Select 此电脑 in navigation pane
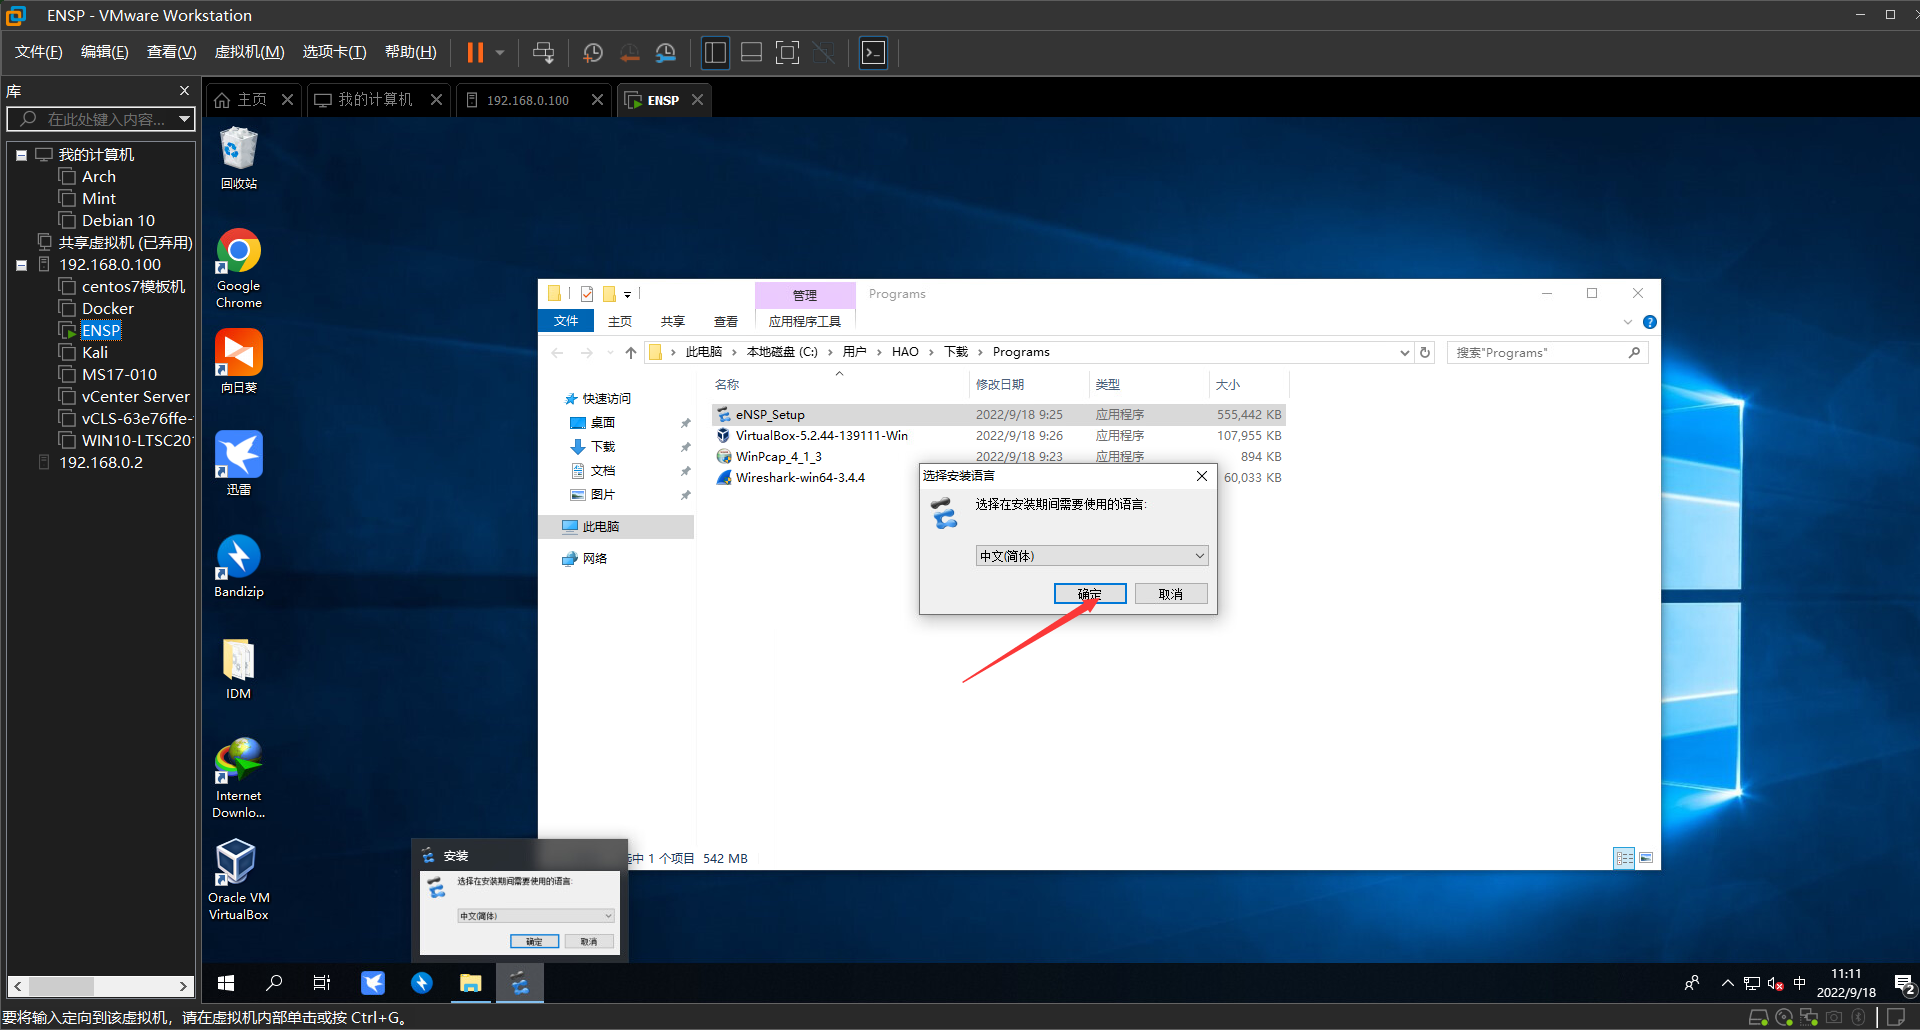1920x1030 pixels. (616, 527)
